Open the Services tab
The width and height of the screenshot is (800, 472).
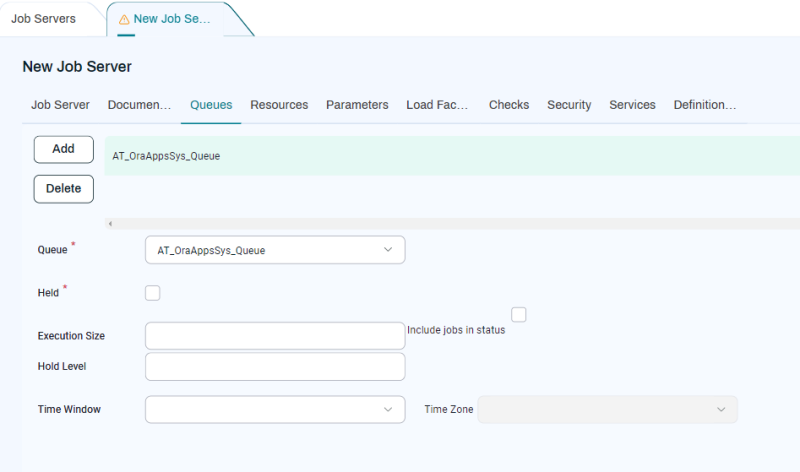tap(632, 105)
